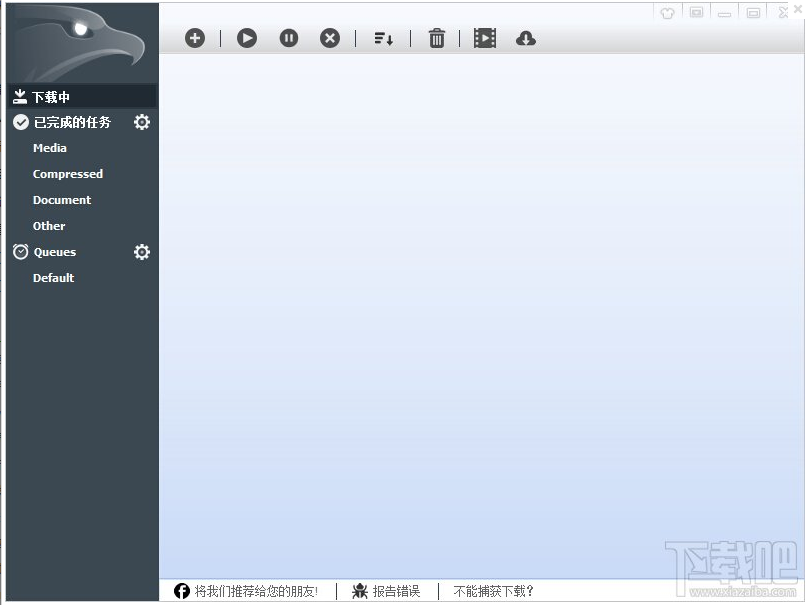The width and height of the screenshot is (807, 605).
Task: Pause downloads with the pause icon
Action: pos(289,38)
